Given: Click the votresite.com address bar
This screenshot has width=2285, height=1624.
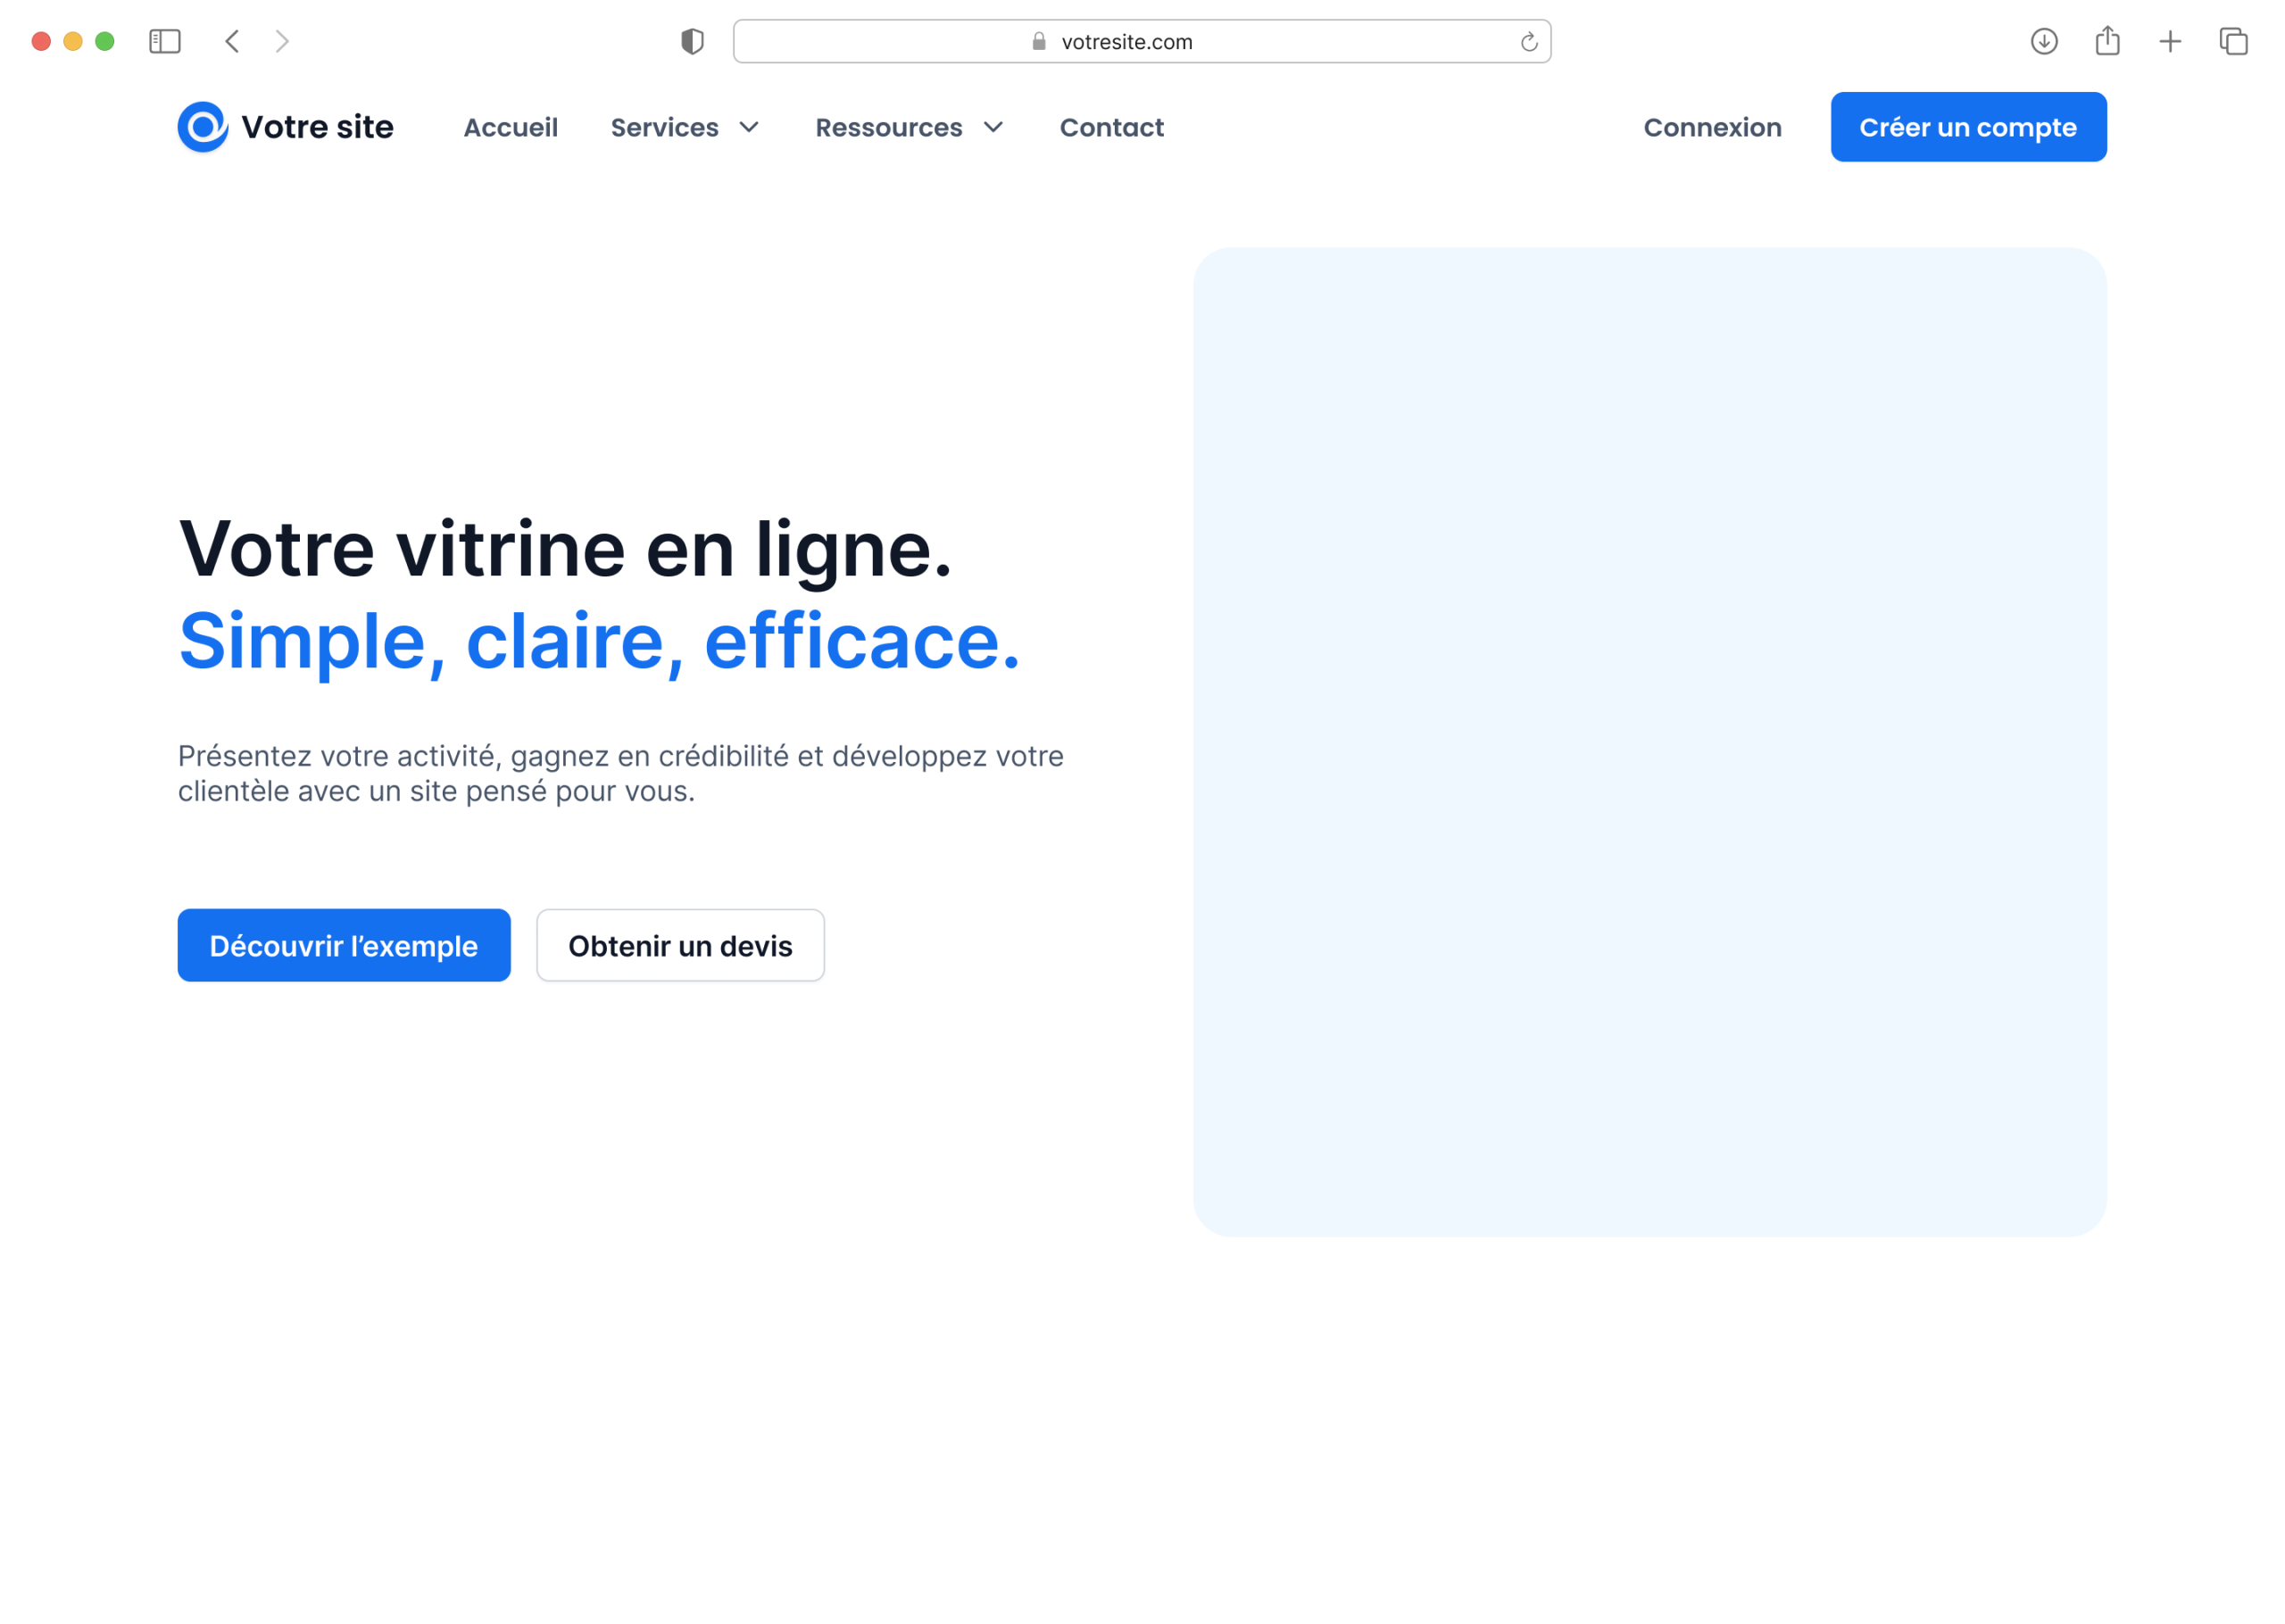Looking at the screenshot, I should pyautogui.click(x=1140, y=41).
